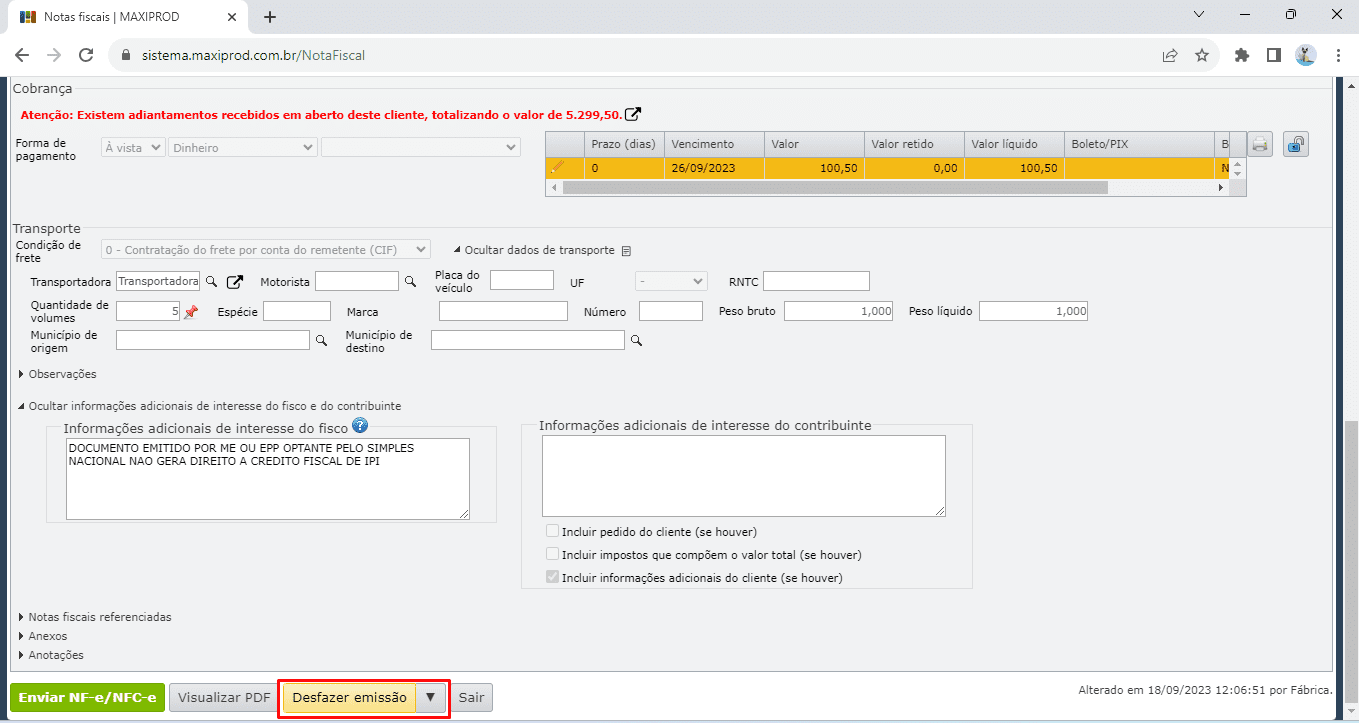The width and height of the screenshot is (1359, 723).
Task: Open Transportadora record external link icon
Action: 235,282
